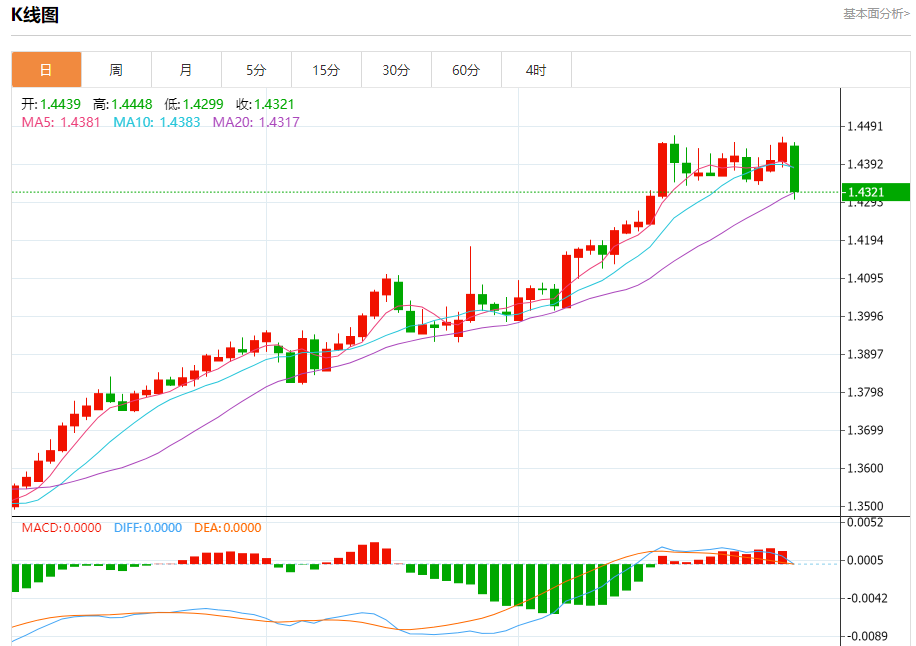Click the MA20: 1.4317 indicator label
The image size is (916, 646).
256,122
